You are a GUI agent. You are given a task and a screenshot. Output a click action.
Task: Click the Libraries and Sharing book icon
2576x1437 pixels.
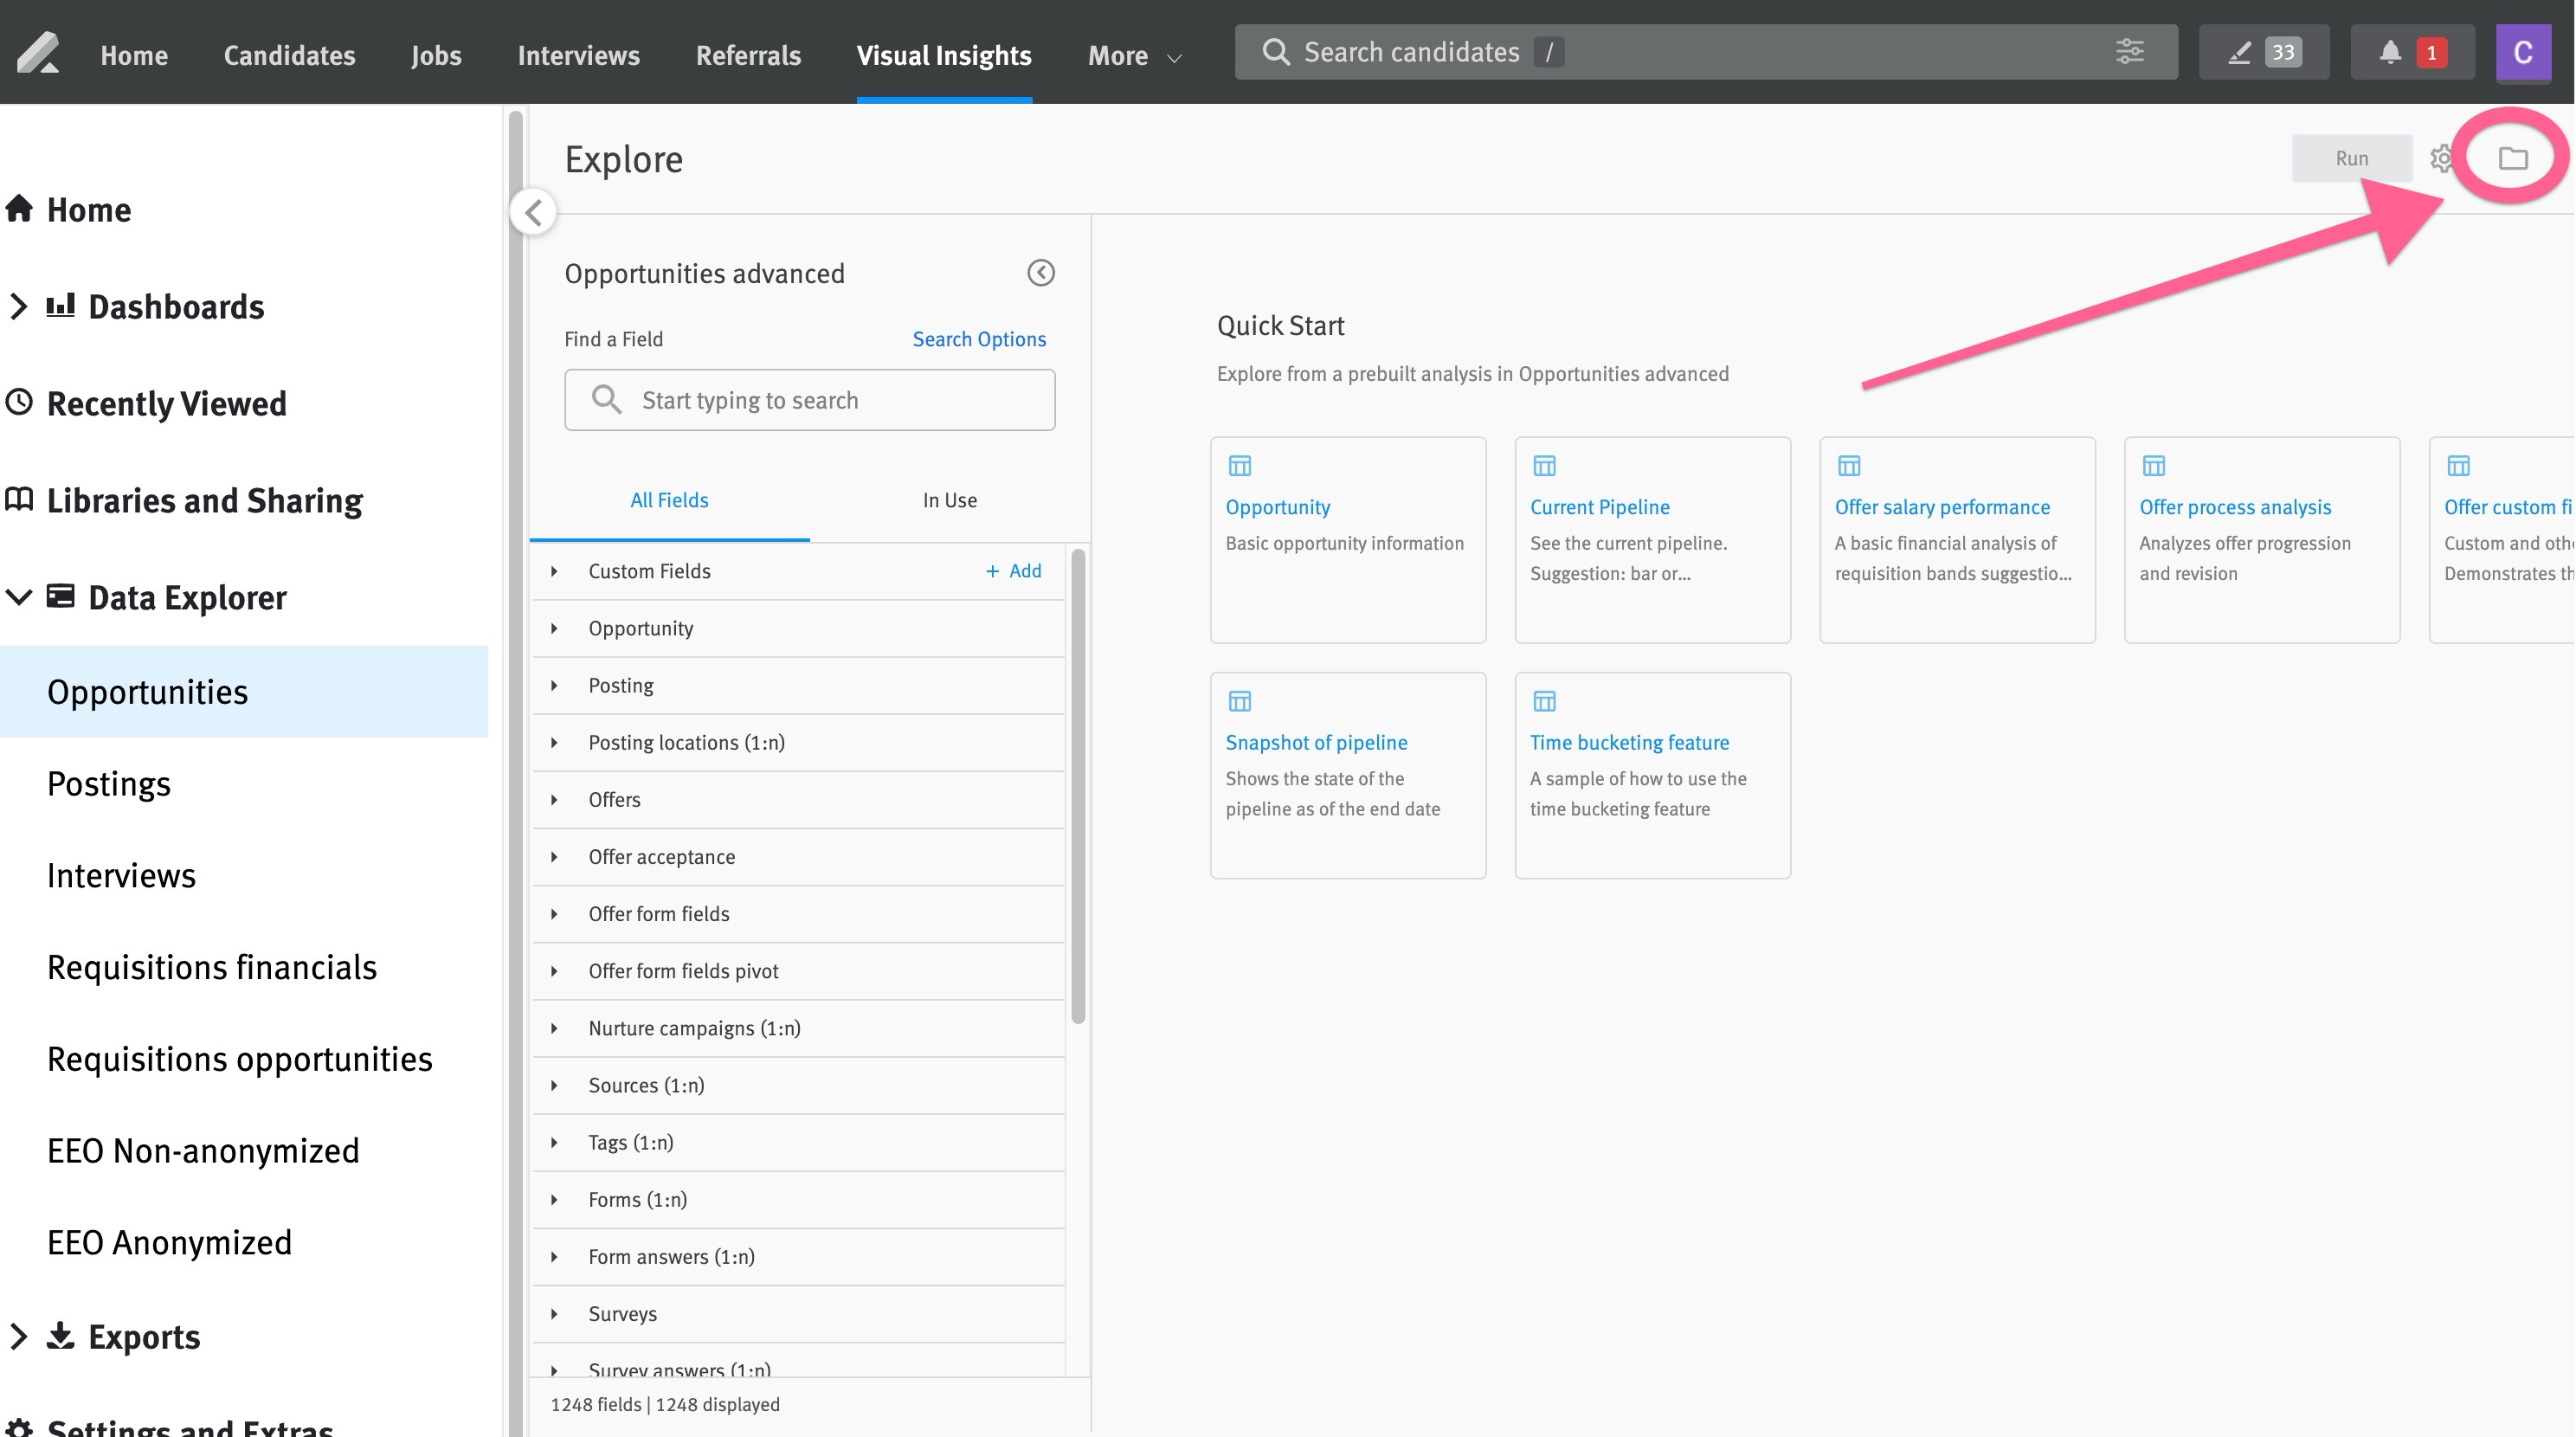[19, 499]
